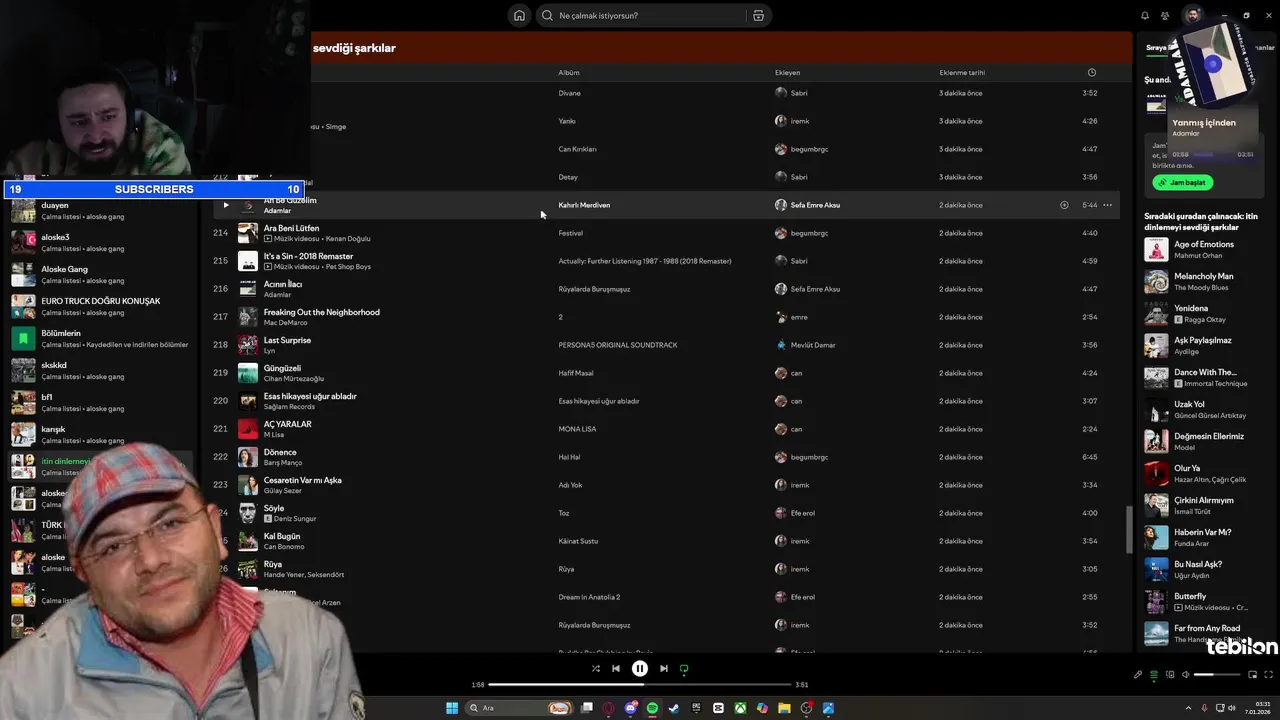Image resolution: width=1280 pixels, height=720 pixels.
Task: Open the notifications bell
Action: [x=1145, y=15]
